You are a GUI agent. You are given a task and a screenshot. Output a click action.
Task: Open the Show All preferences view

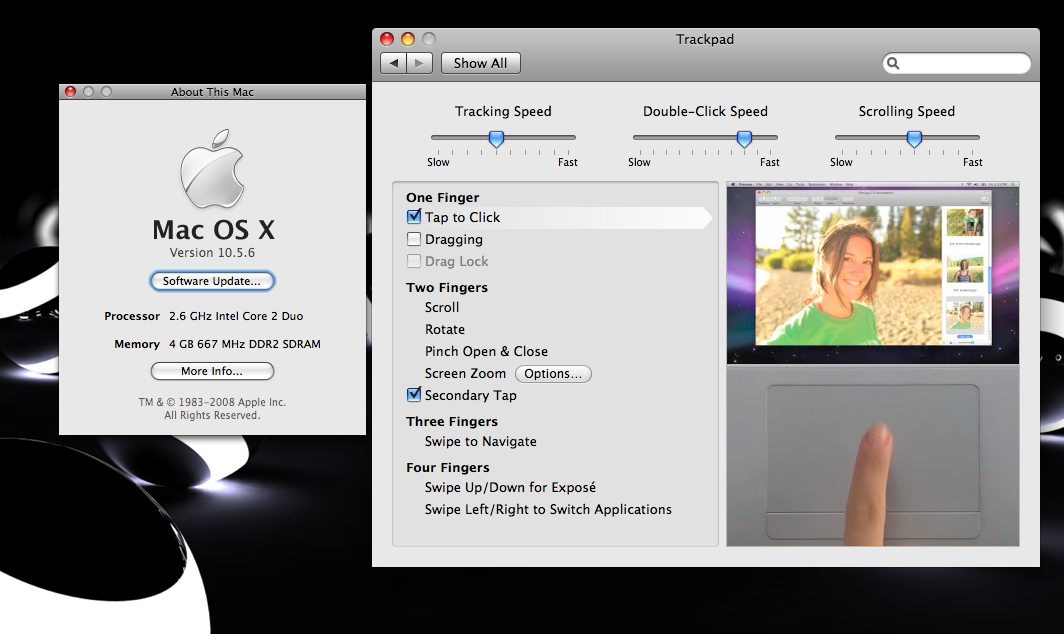480,63
